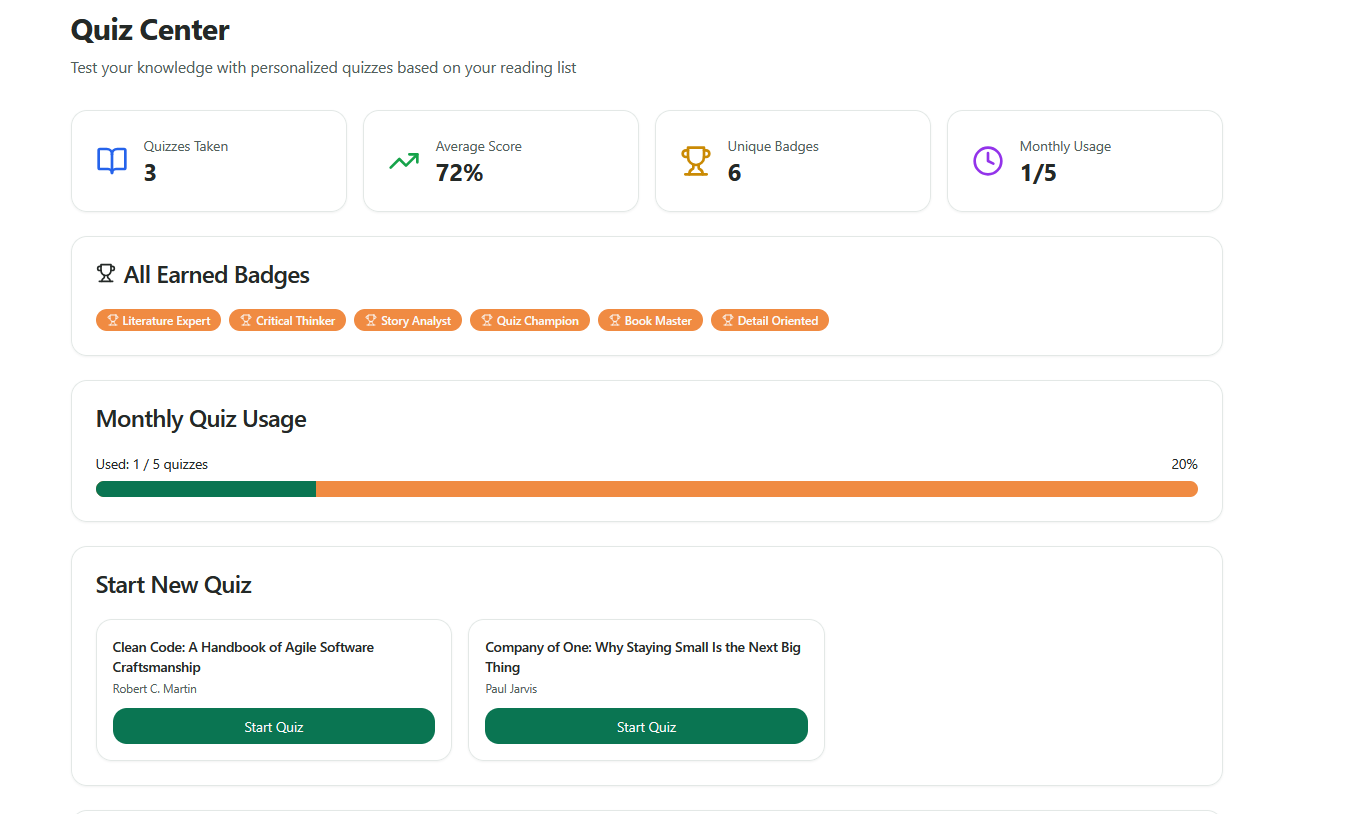Viewport: 1355px width, 814px height.
Task: Click the 20% usage percentage label
Action: [x=1184, y=464]
